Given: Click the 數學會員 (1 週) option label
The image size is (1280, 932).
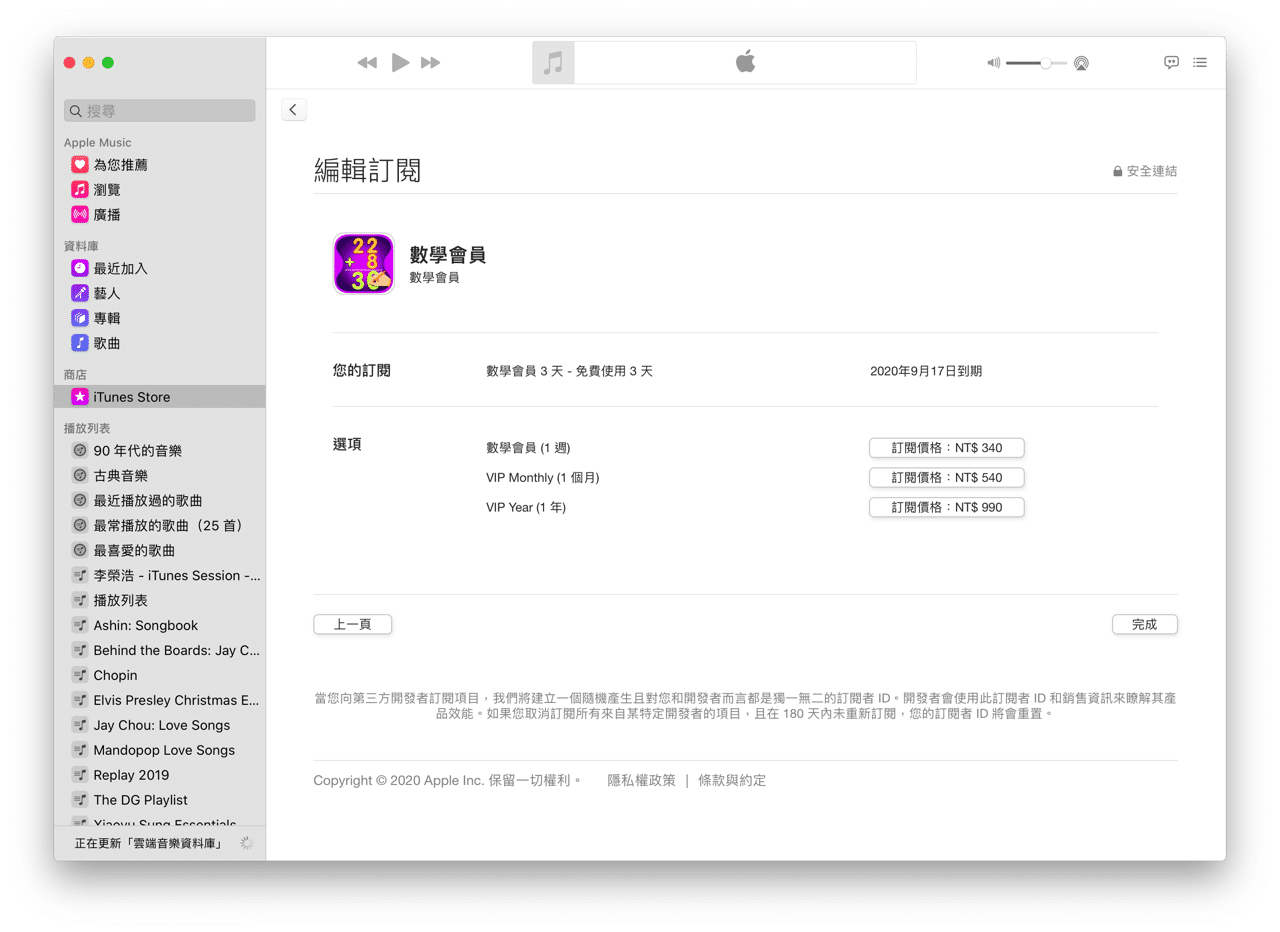Looking at the screenshot, I should coord(528,448).
